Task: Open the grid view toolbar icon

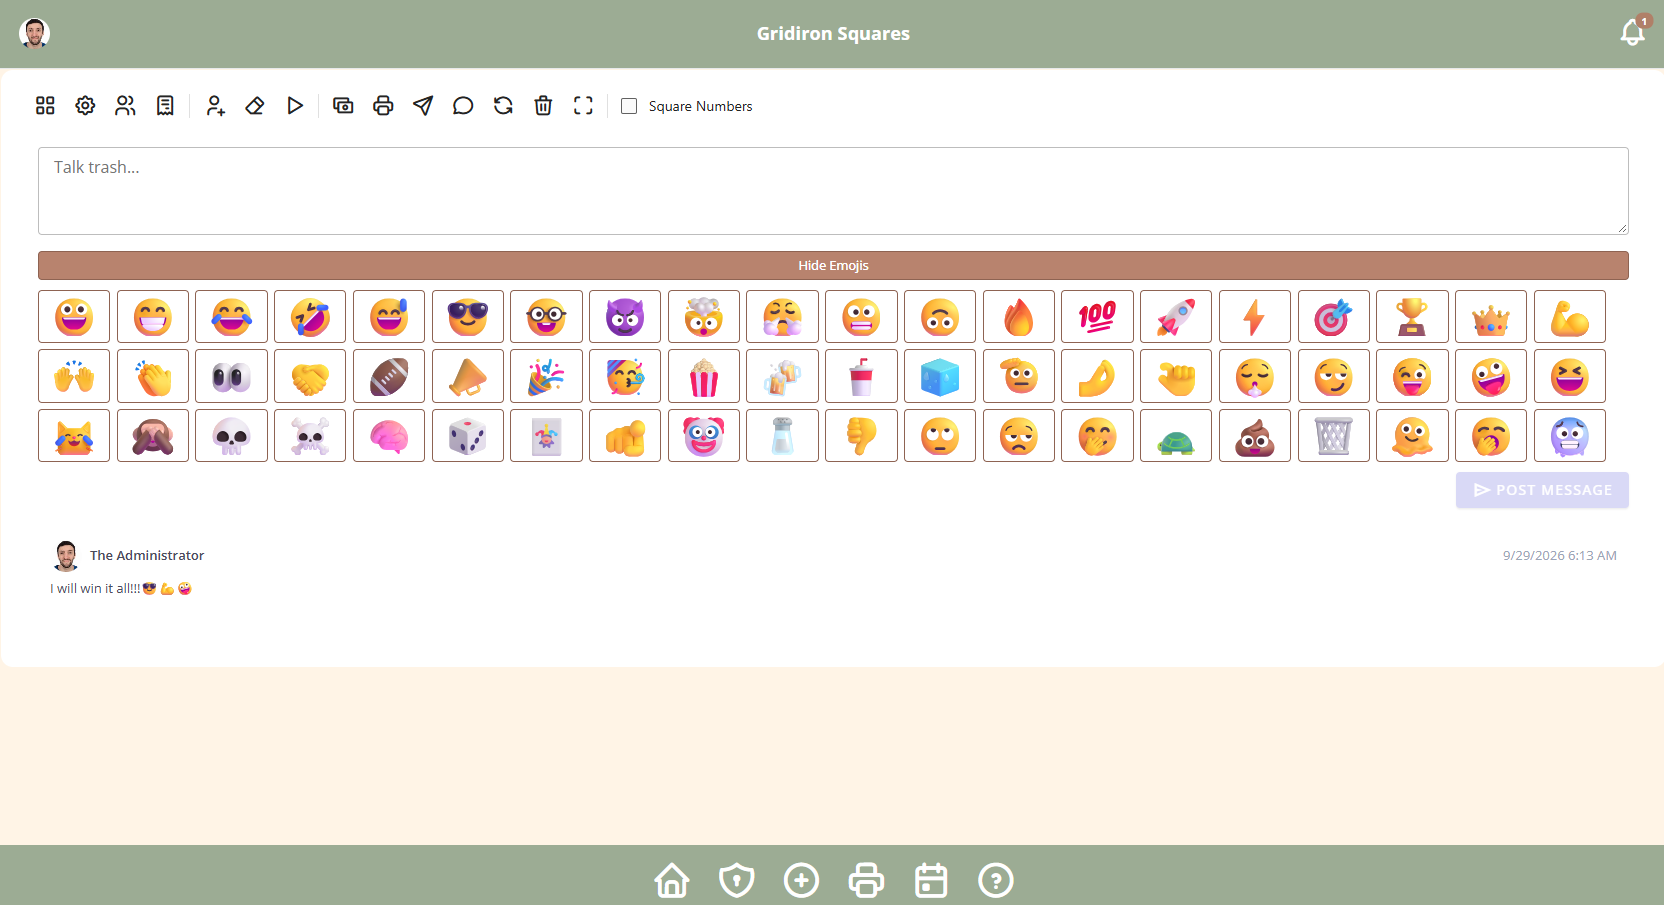Action: coord(45,106)
